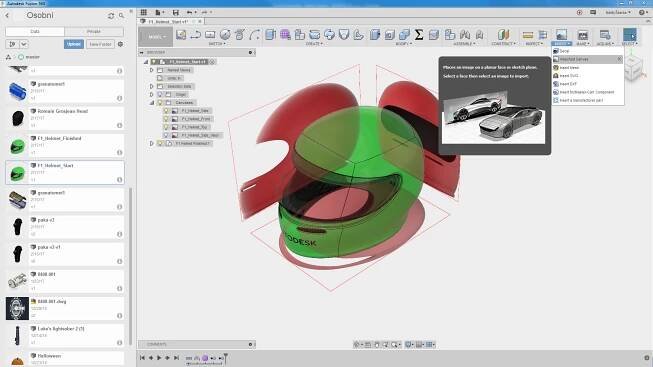Click the New Folder button
This screenshot has width=653, height=367.
pos(100,44)
